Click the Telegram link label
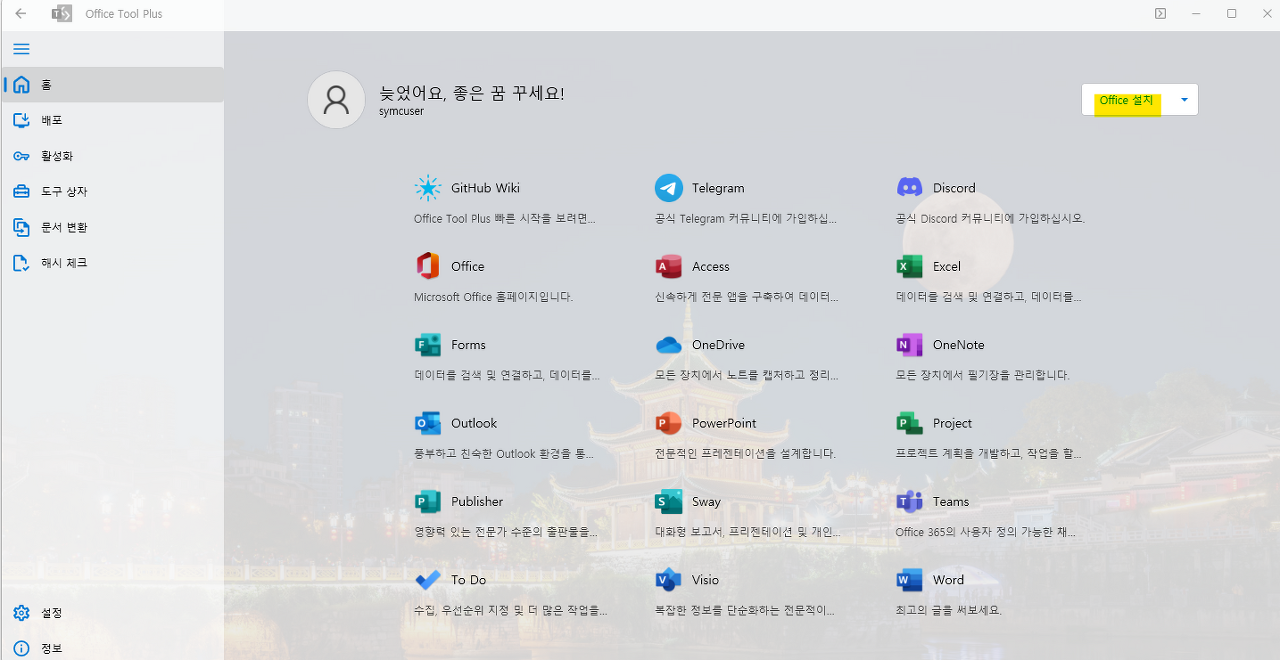 pyautogui.click(x=718, y=188)
